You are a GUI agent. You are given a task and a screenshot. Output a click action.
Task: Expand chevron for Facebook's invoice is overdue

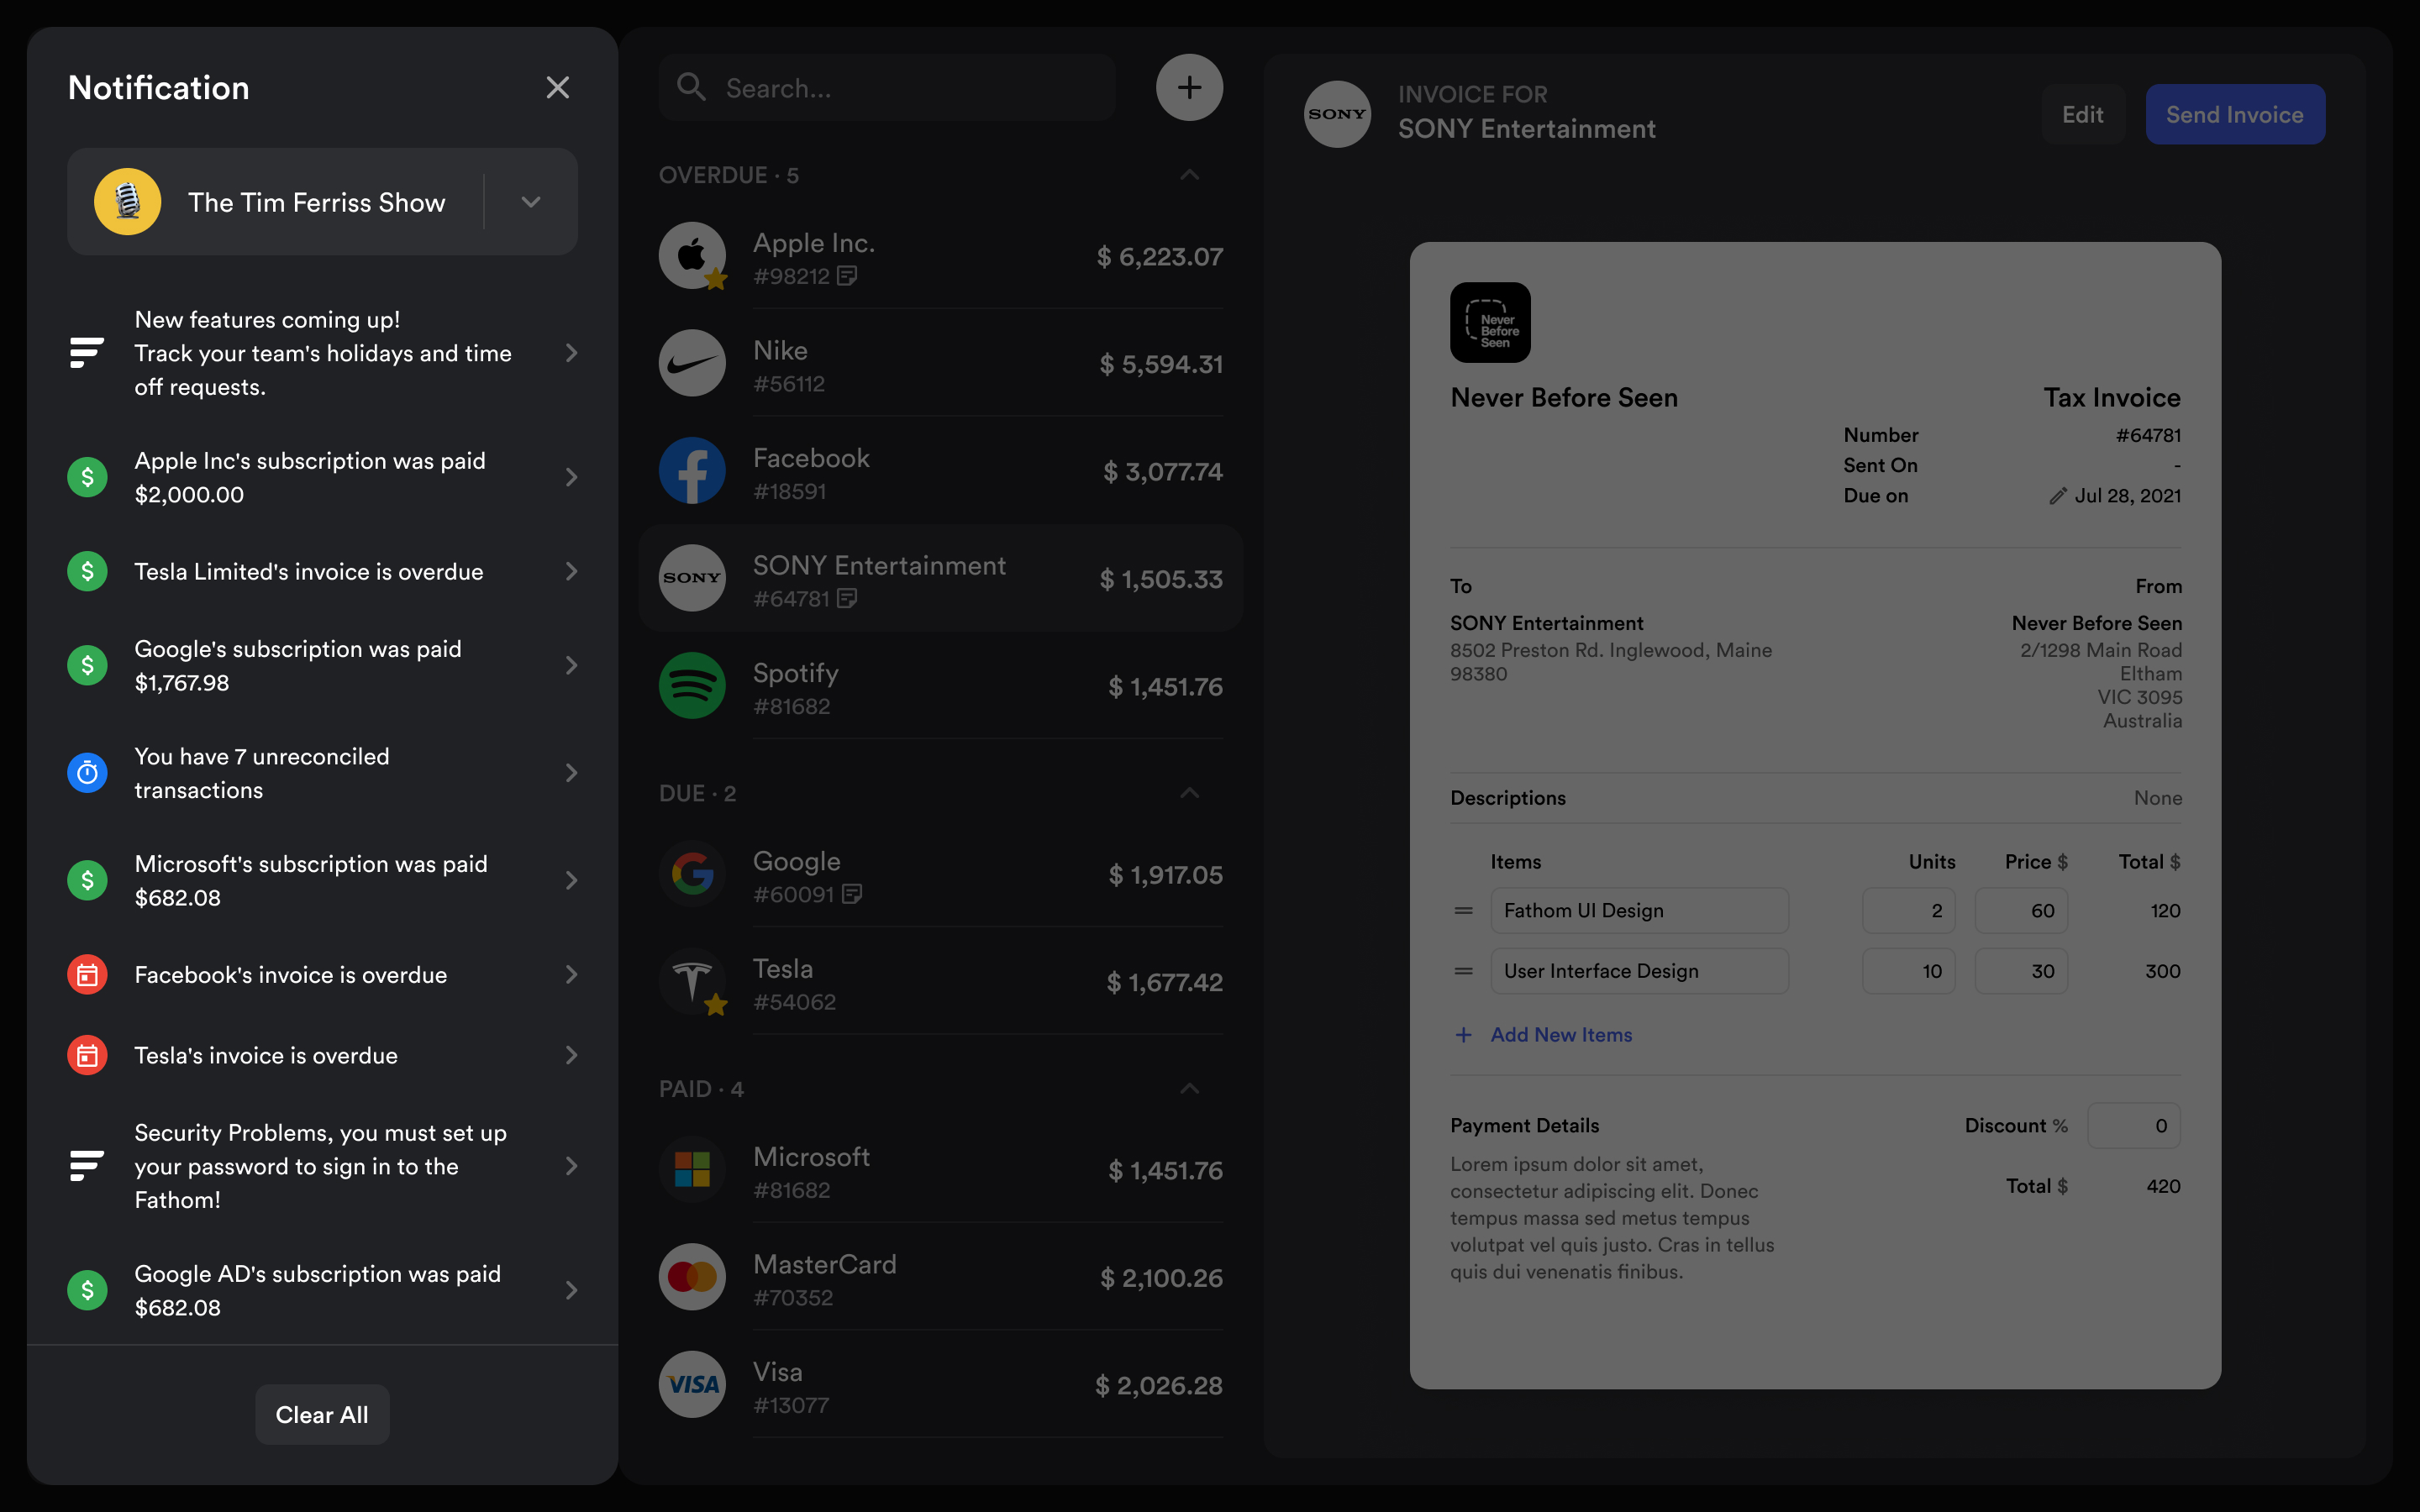tap(571, 974)
